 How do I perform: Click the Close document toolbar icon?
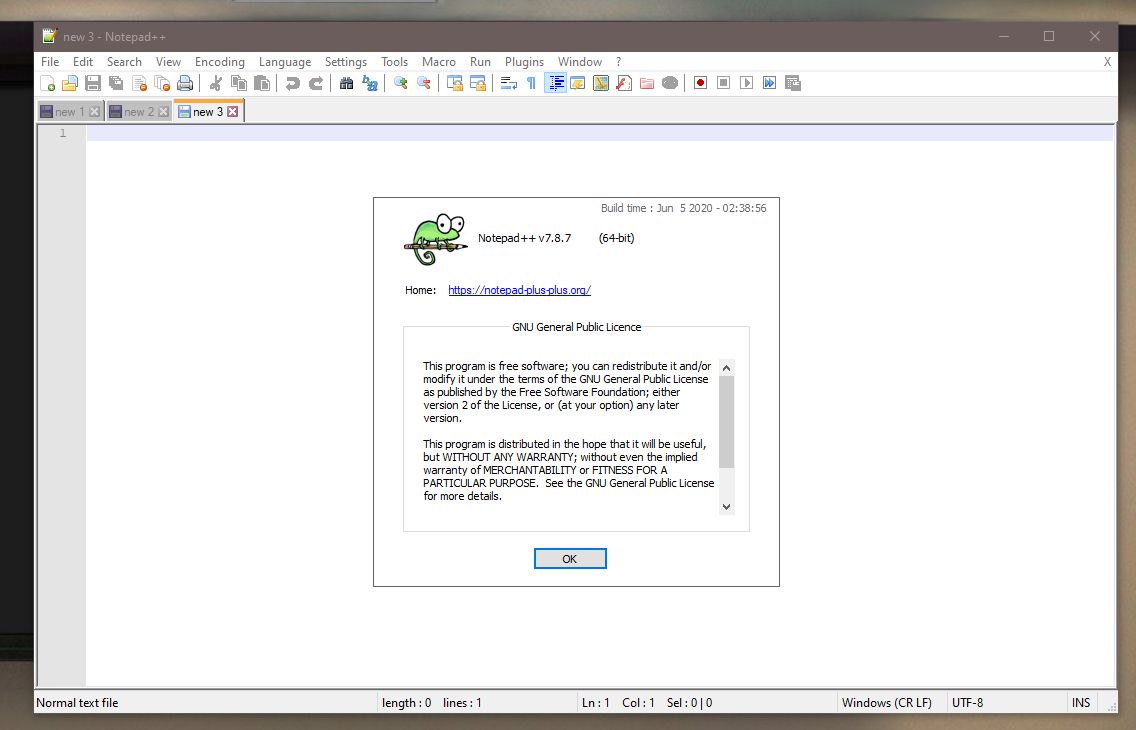coord(139,83)
